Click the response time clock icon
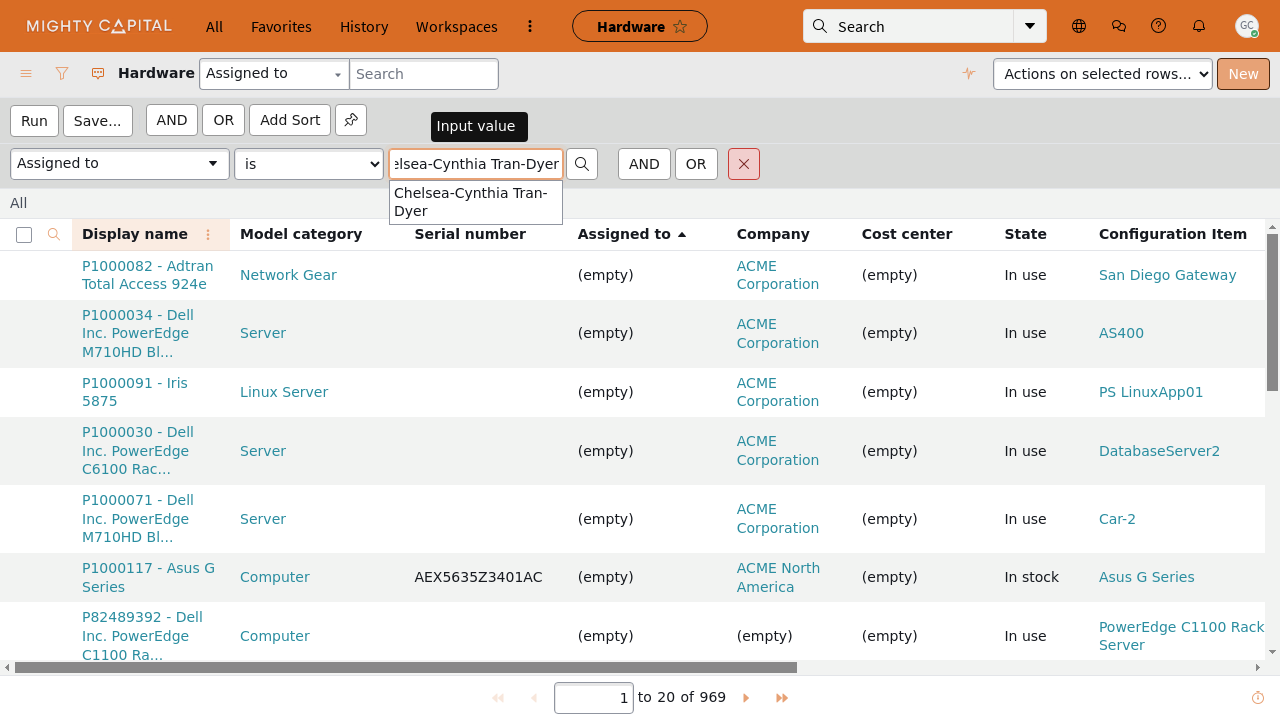Screen dimensions: 1280x720 tap(1258, 698)
